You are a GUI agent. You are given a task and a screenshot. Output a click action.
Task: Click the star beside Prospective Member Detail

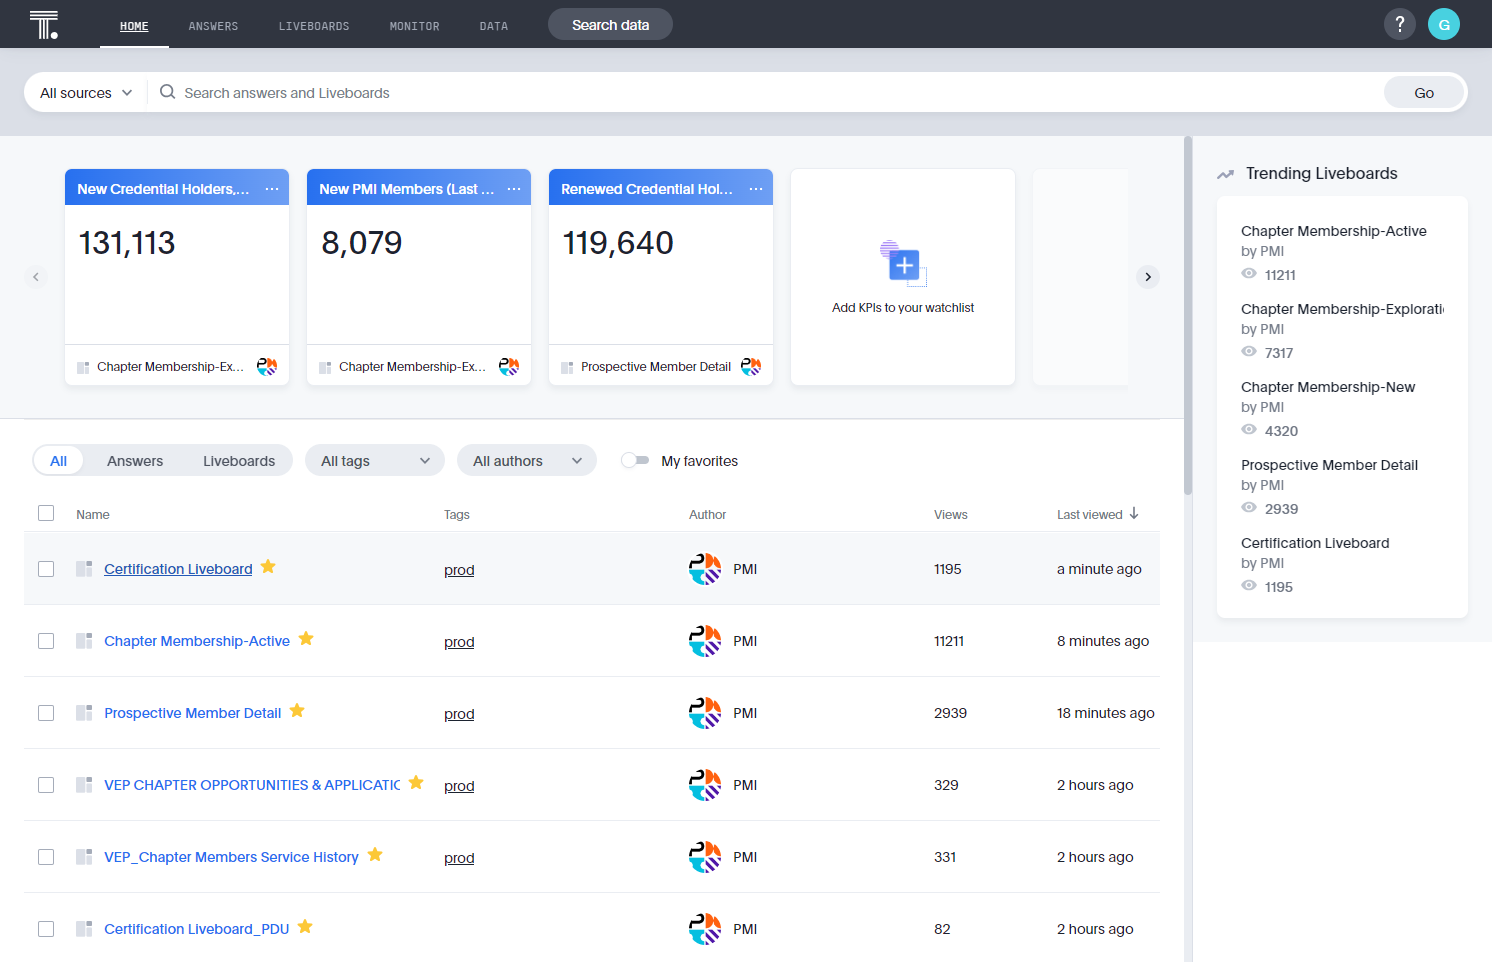pos(297,711)
